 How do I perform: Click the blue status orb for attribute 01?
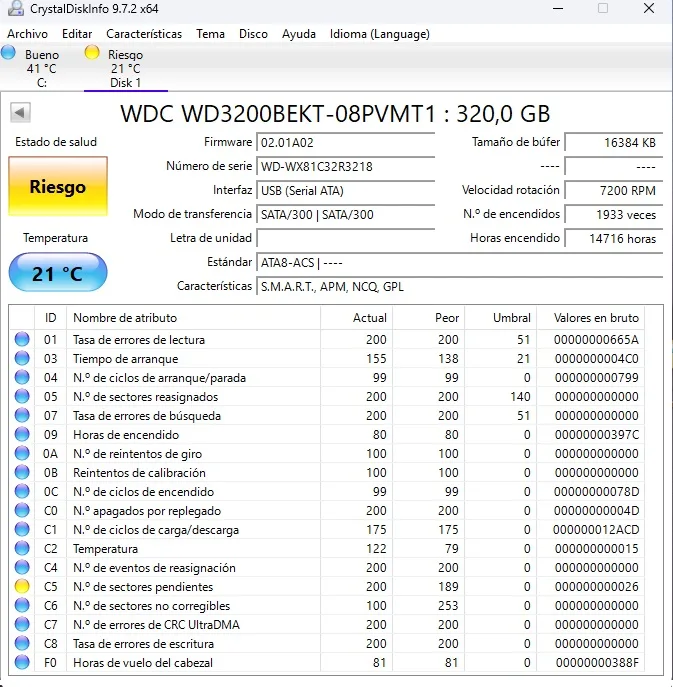click(22, 340)
